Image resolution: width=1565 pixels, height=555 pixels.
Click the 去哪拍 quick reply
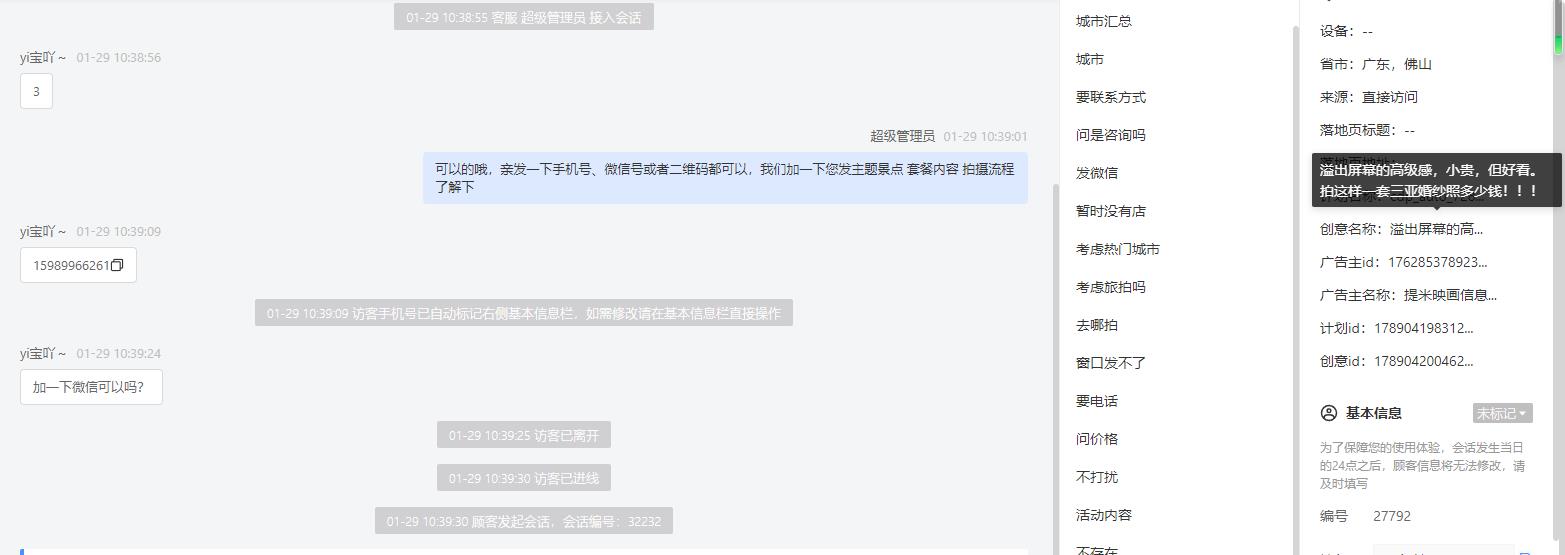pos(1097,325)
